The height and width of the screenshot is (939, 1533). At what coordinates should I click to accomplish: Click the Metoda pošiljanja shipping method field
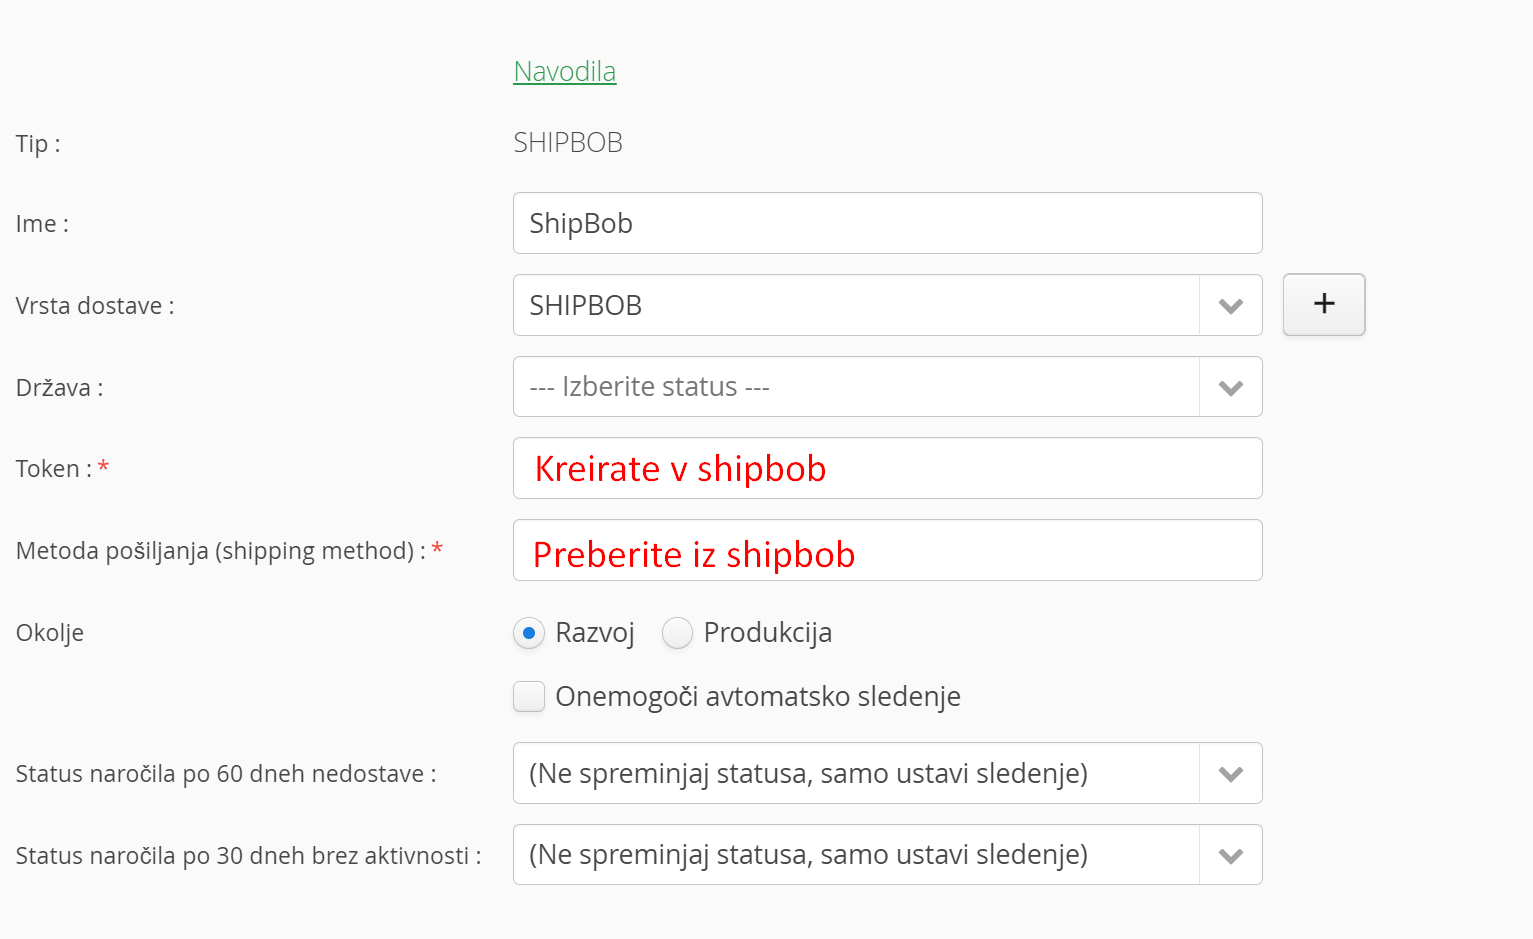pos(887,550)
